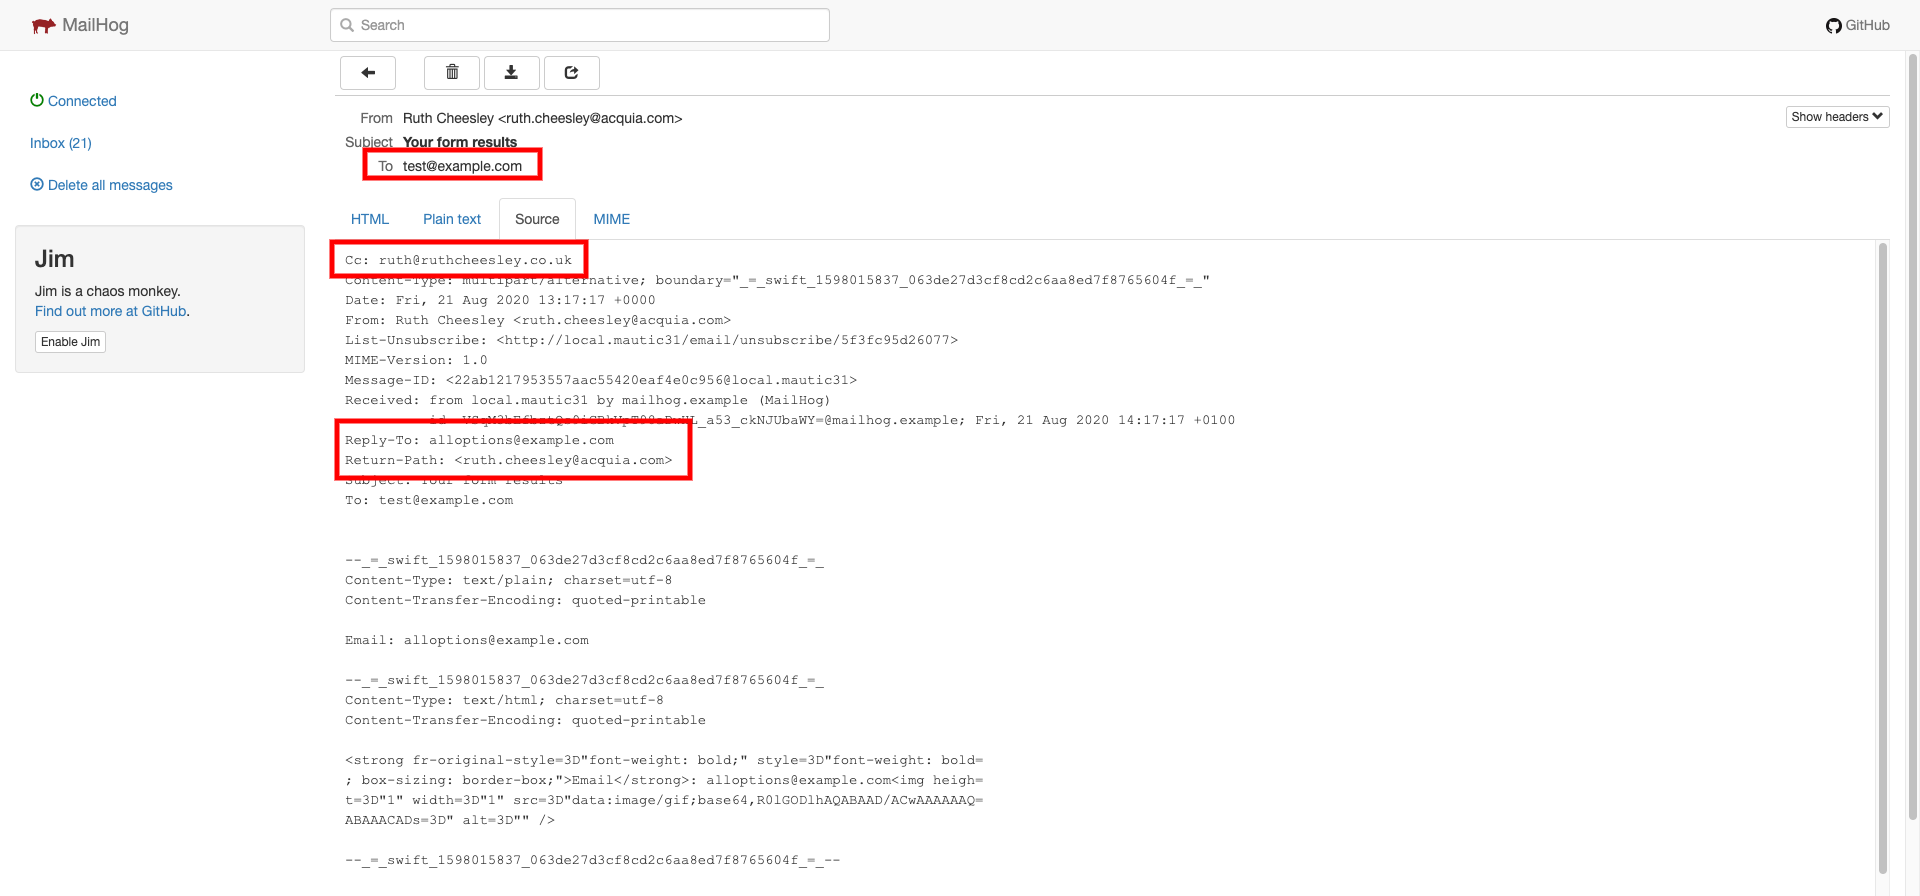Click the Connected status link
The image size is (1920, 896).
coord(82,101)
